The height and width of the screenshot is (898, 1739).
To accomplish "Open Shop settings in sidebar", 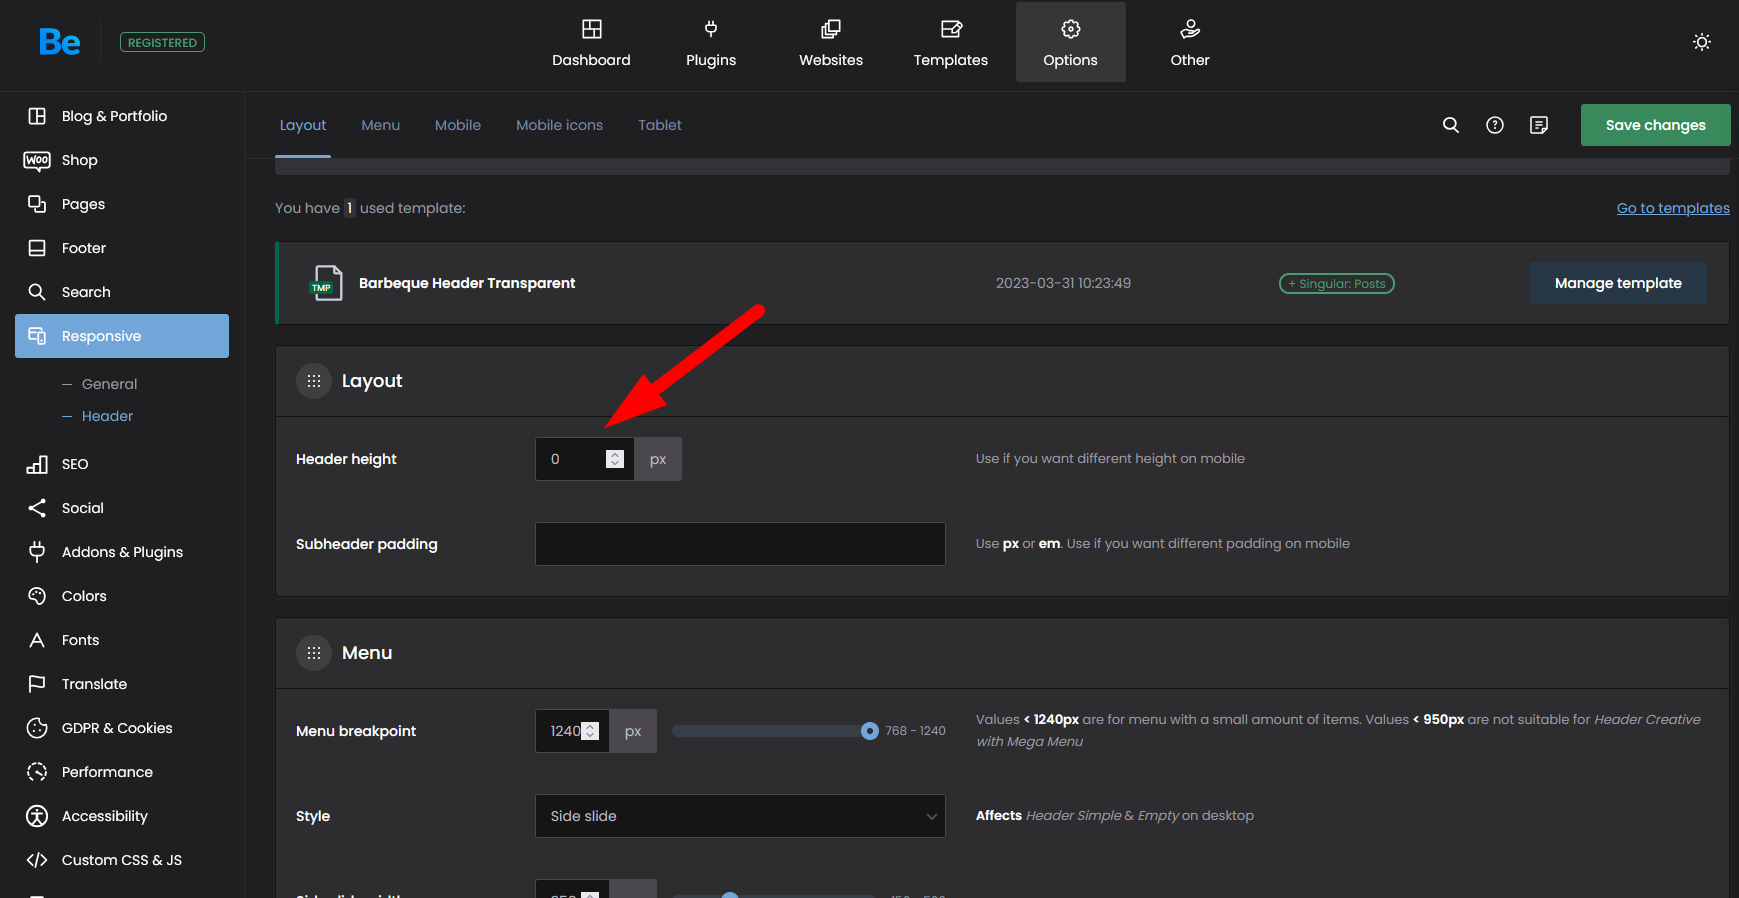I will (x=122, y=160).
